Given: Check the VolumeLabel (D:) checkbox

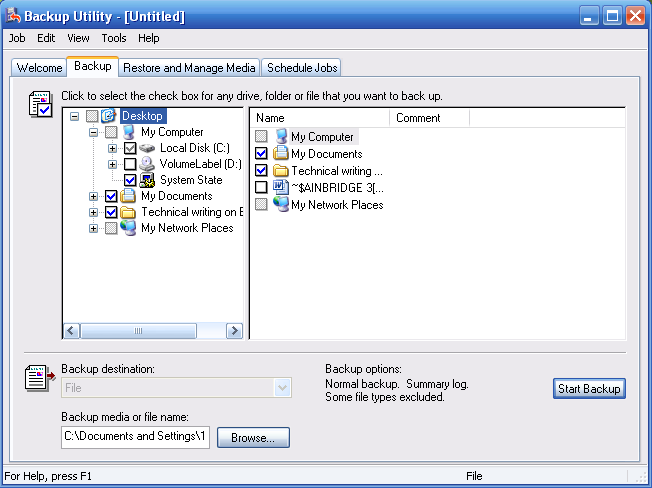Looking at the screenshot, I should click(130, 164).
